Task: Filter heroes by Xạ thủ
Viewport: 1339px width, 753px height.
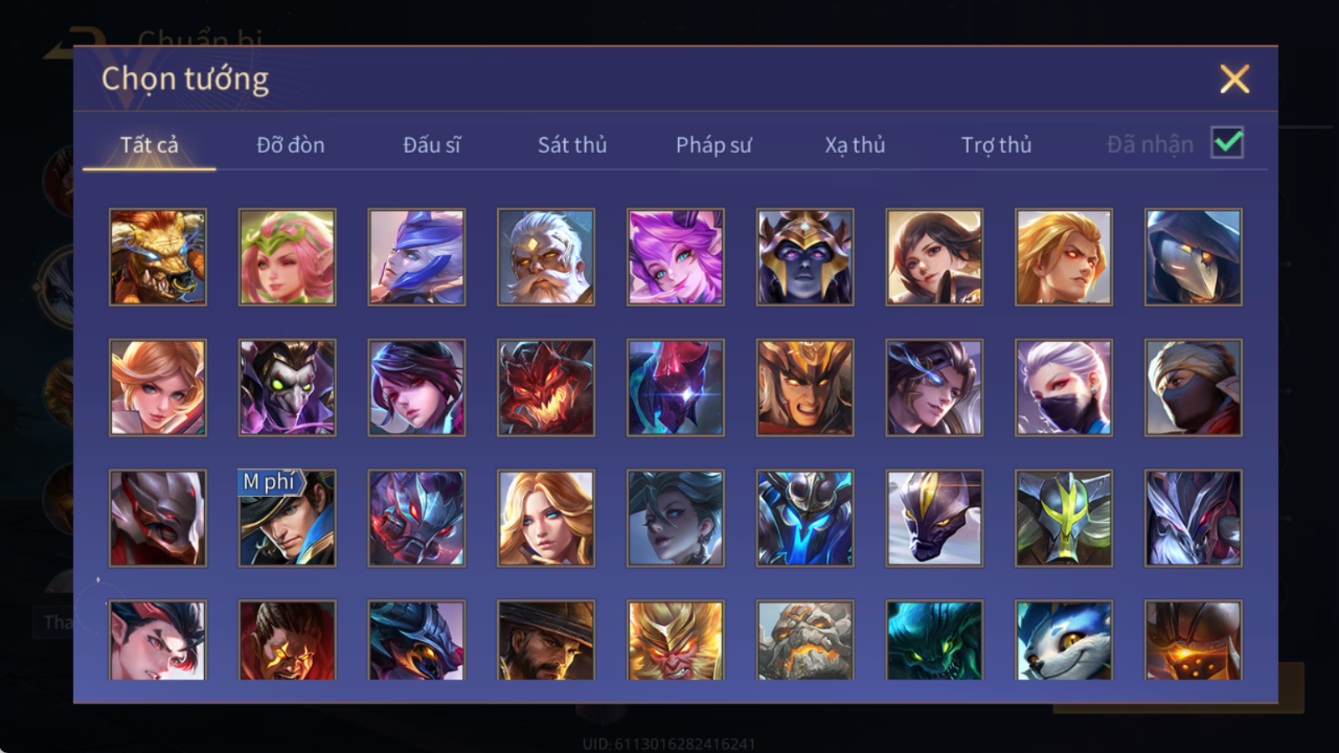Action: pos(855,145)
